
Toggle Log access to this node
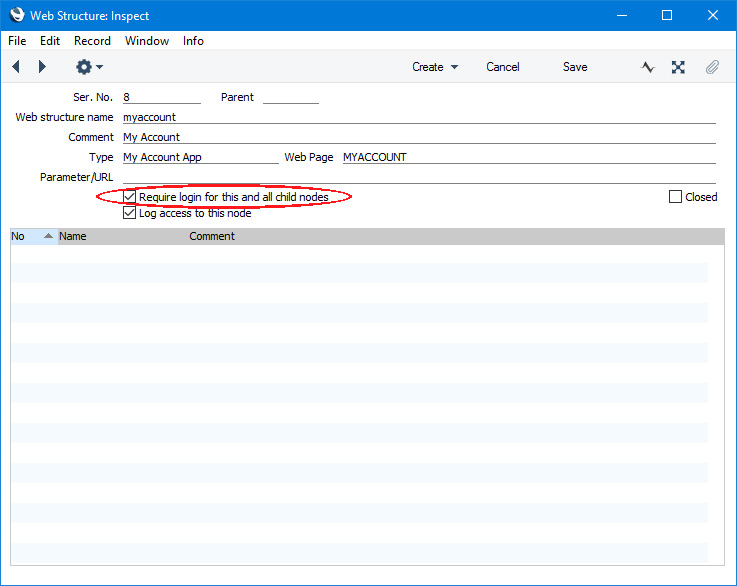[x=129, y=213]
